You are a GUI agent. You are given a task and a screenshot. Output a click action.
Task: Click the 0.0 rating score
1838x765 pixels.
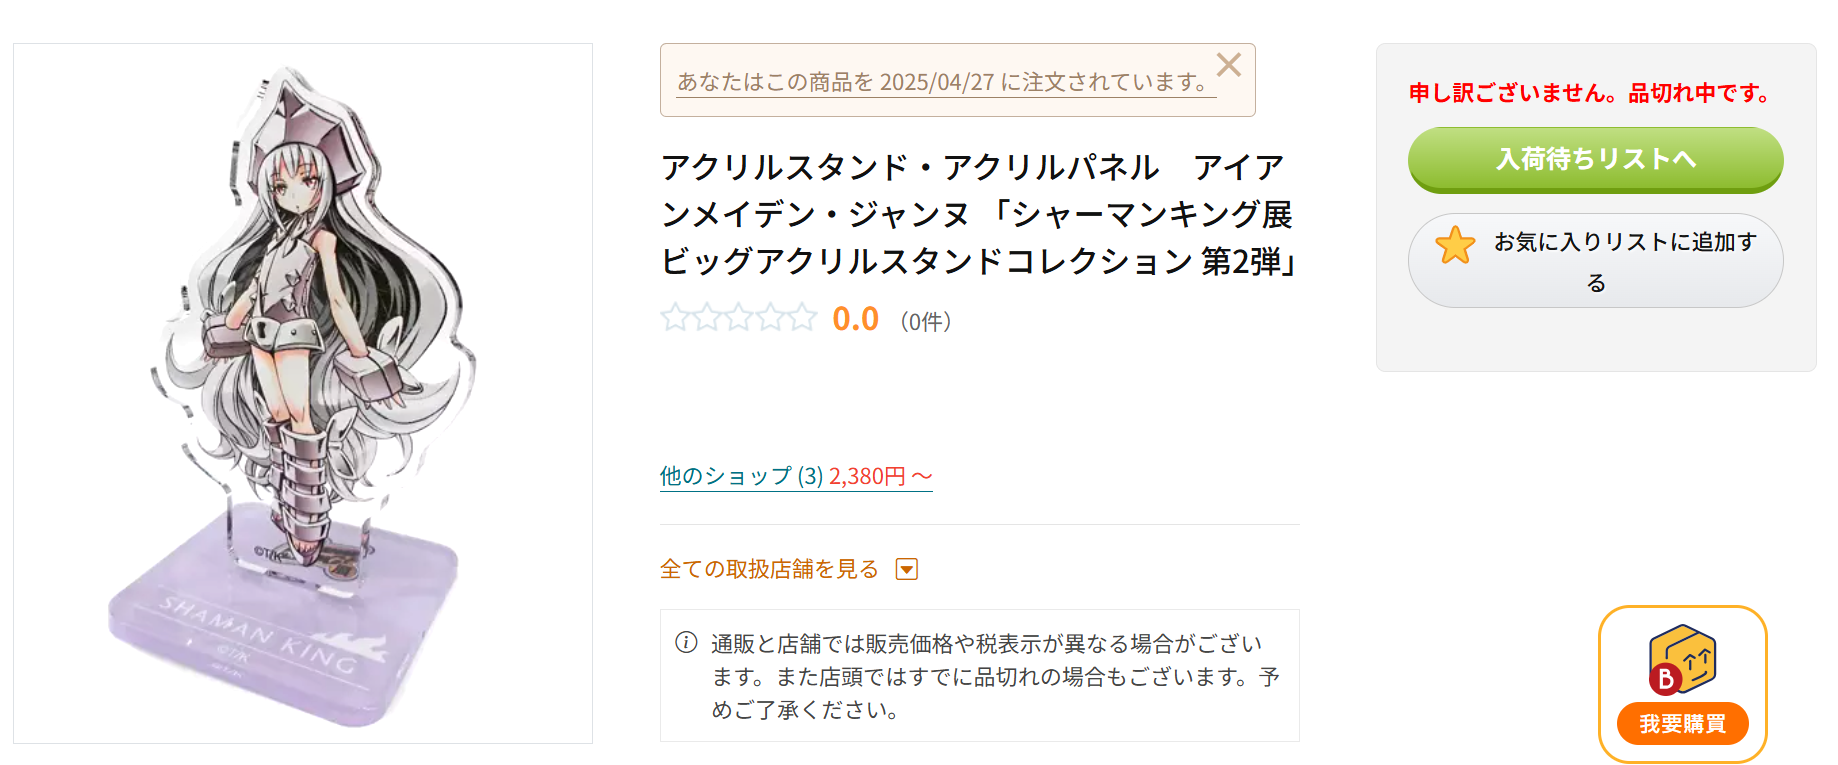pyautogui.click(x=855, y=319)
